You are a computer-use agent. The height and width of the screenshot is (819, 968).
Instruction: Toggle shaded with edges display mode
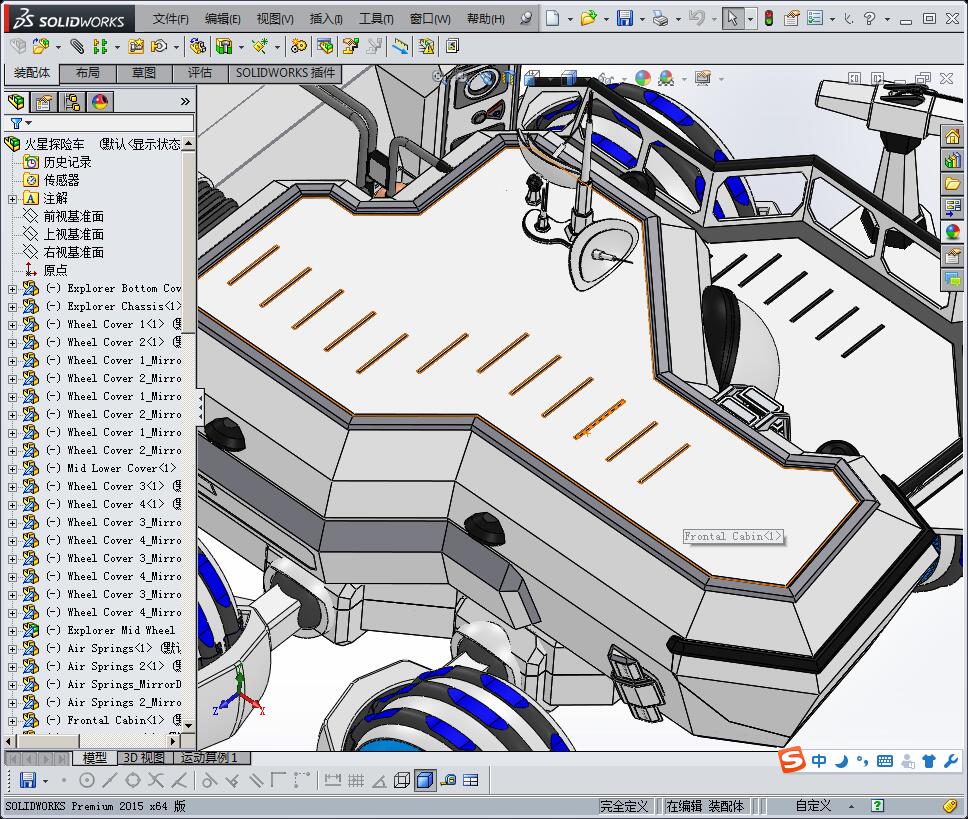tap(424, 780)
